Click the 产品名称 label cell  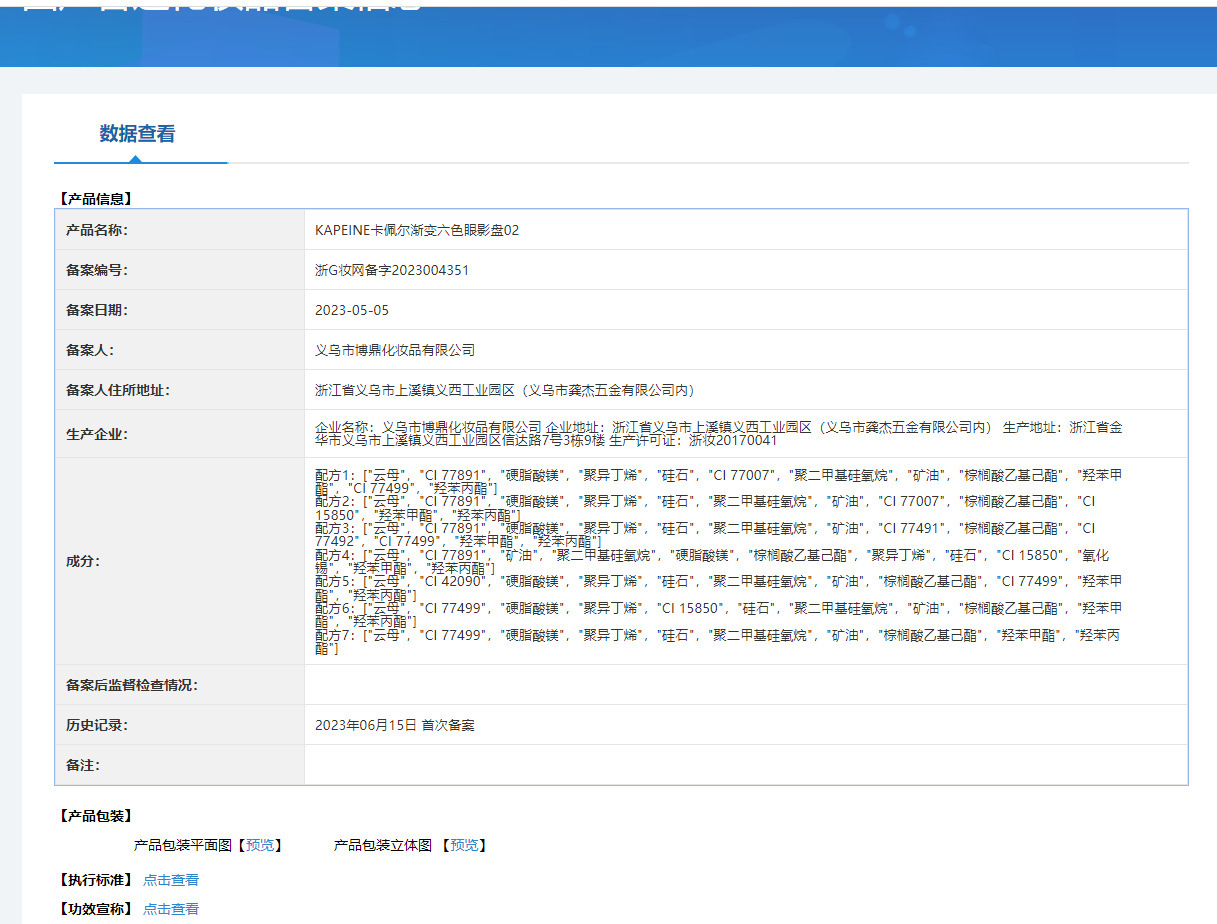(180, 230)
